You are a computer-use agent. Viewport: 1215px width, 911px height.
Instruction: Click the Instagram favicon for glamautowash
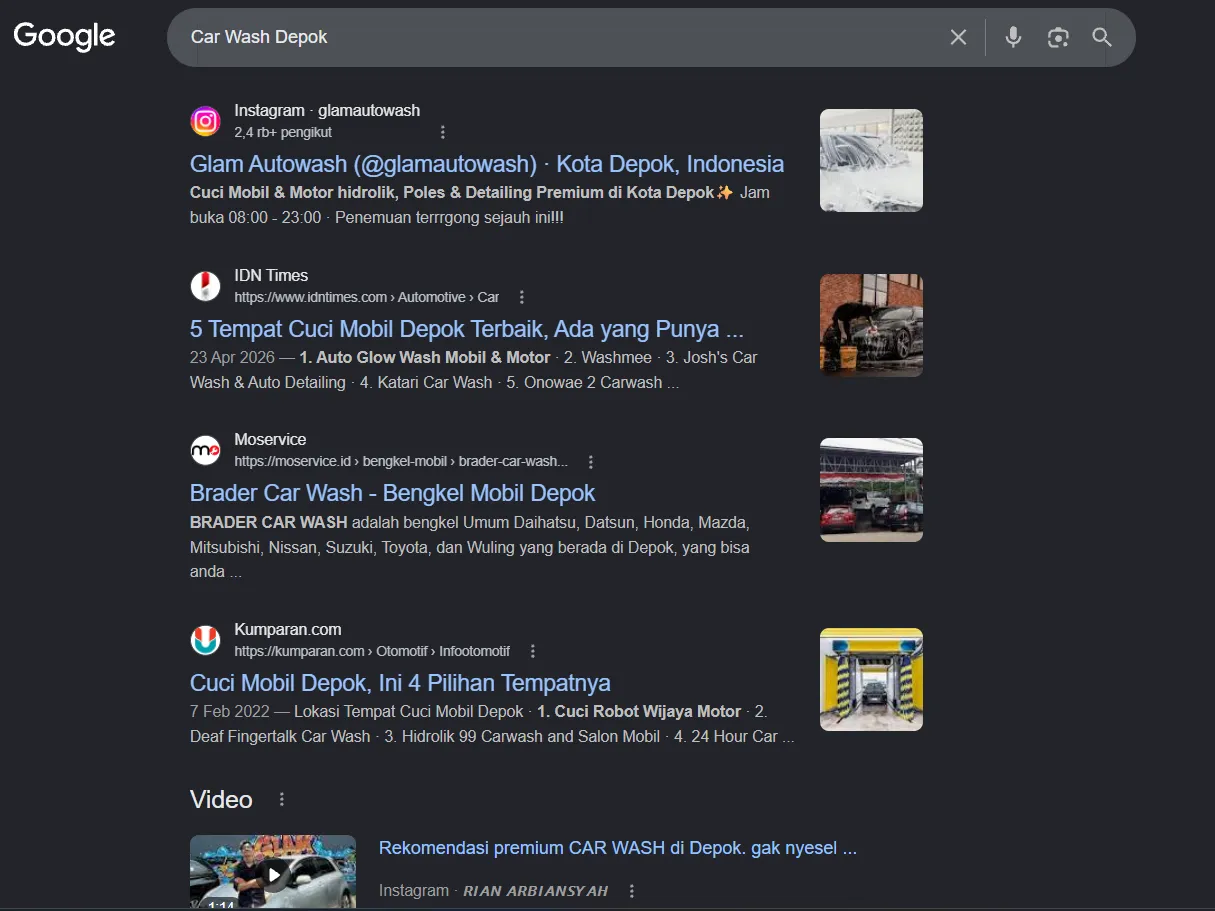coord(205,121)
